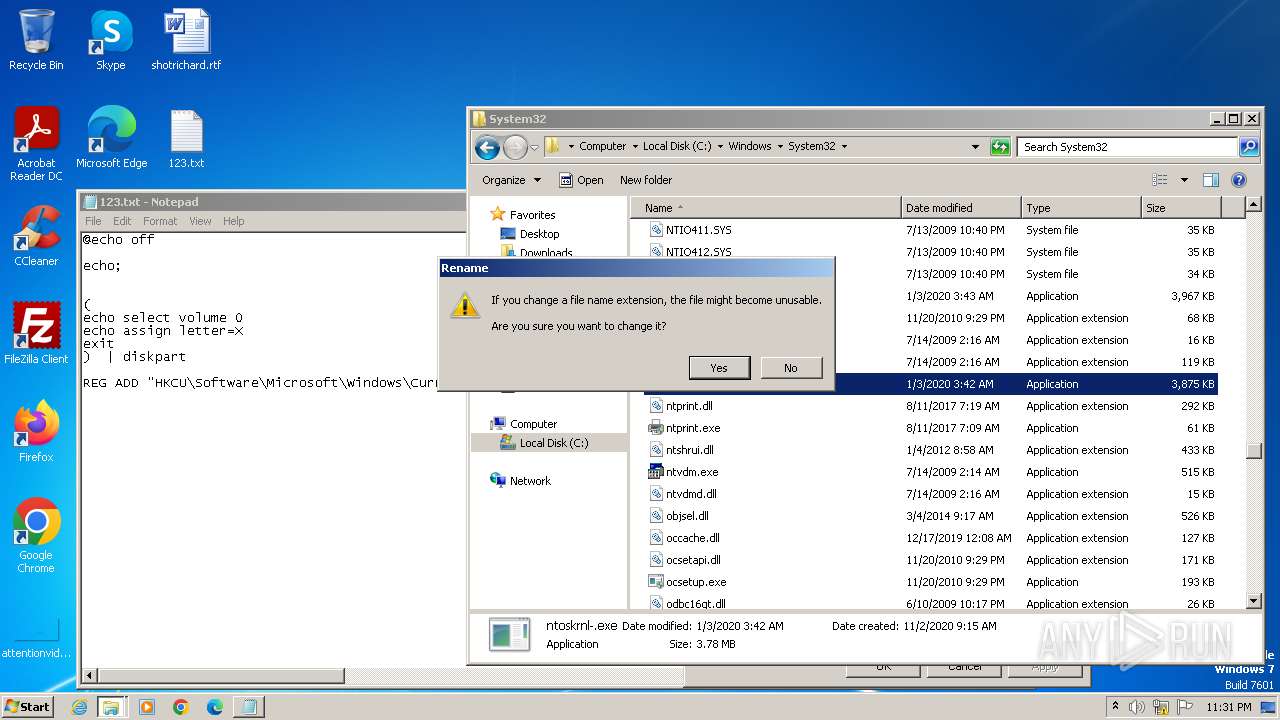Image resolution: width=1280 pixels, height=720 pixels.
Task: Open the Notepad Help menu
Action: [x=233, y=221]
